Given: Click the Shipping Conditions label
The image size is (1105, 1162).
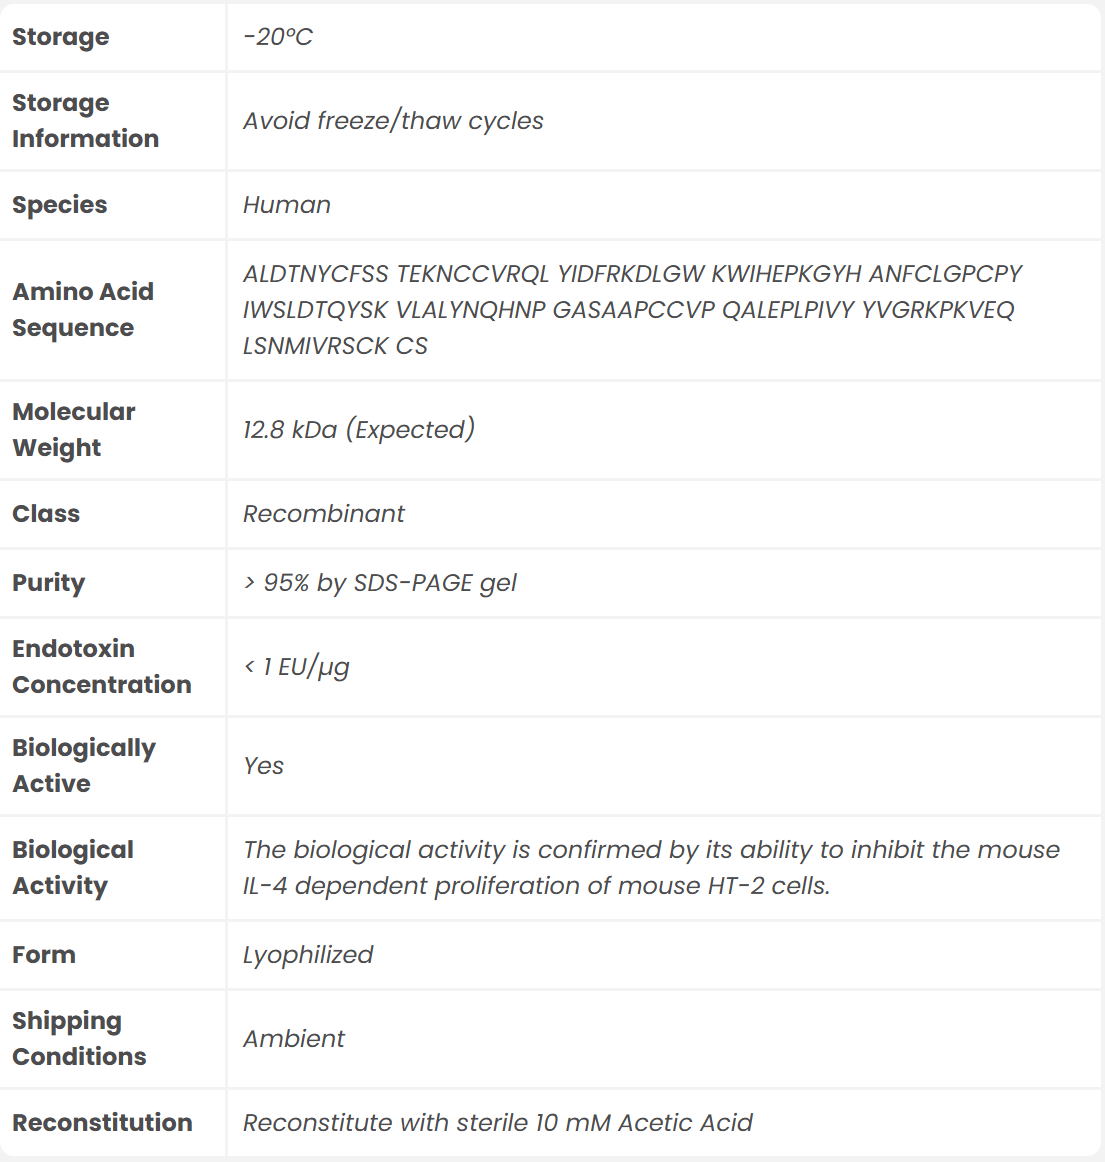Looking at the screenshot, I should 79,1039.
